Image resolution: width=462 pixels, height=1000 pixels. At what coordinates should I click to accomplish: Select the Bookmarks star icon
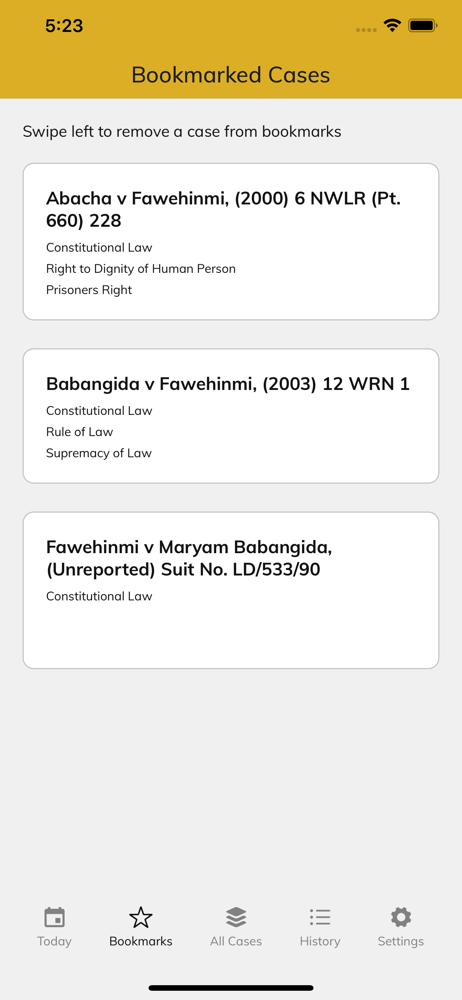coord(140,918)
